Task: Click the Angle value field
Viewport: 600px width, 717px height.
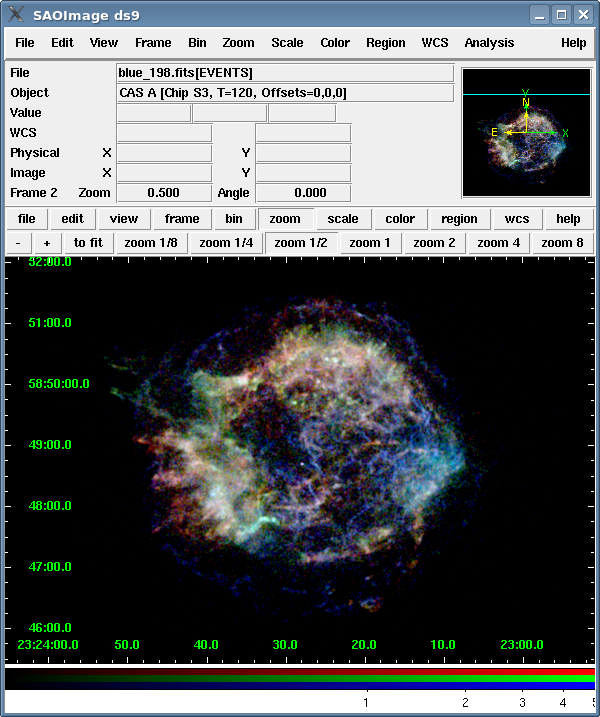Action: pos(303,193)
